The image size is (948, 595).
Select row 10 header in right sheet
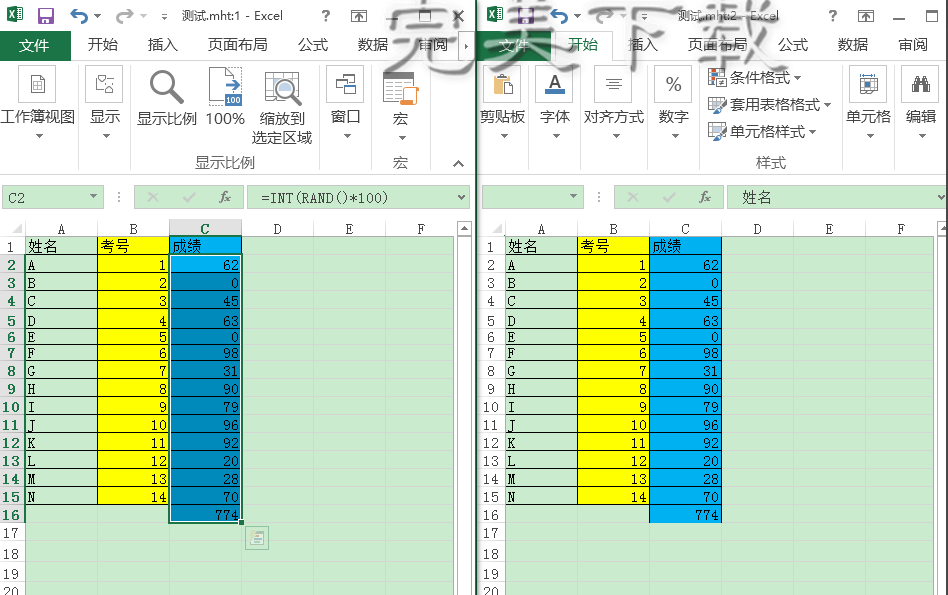pos(491,407)
